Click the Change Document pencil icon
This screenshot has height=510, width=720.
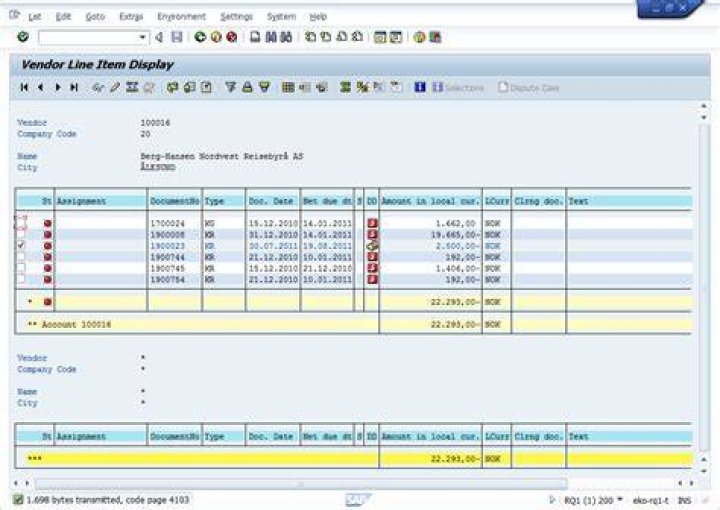click(x=115, y=87)
